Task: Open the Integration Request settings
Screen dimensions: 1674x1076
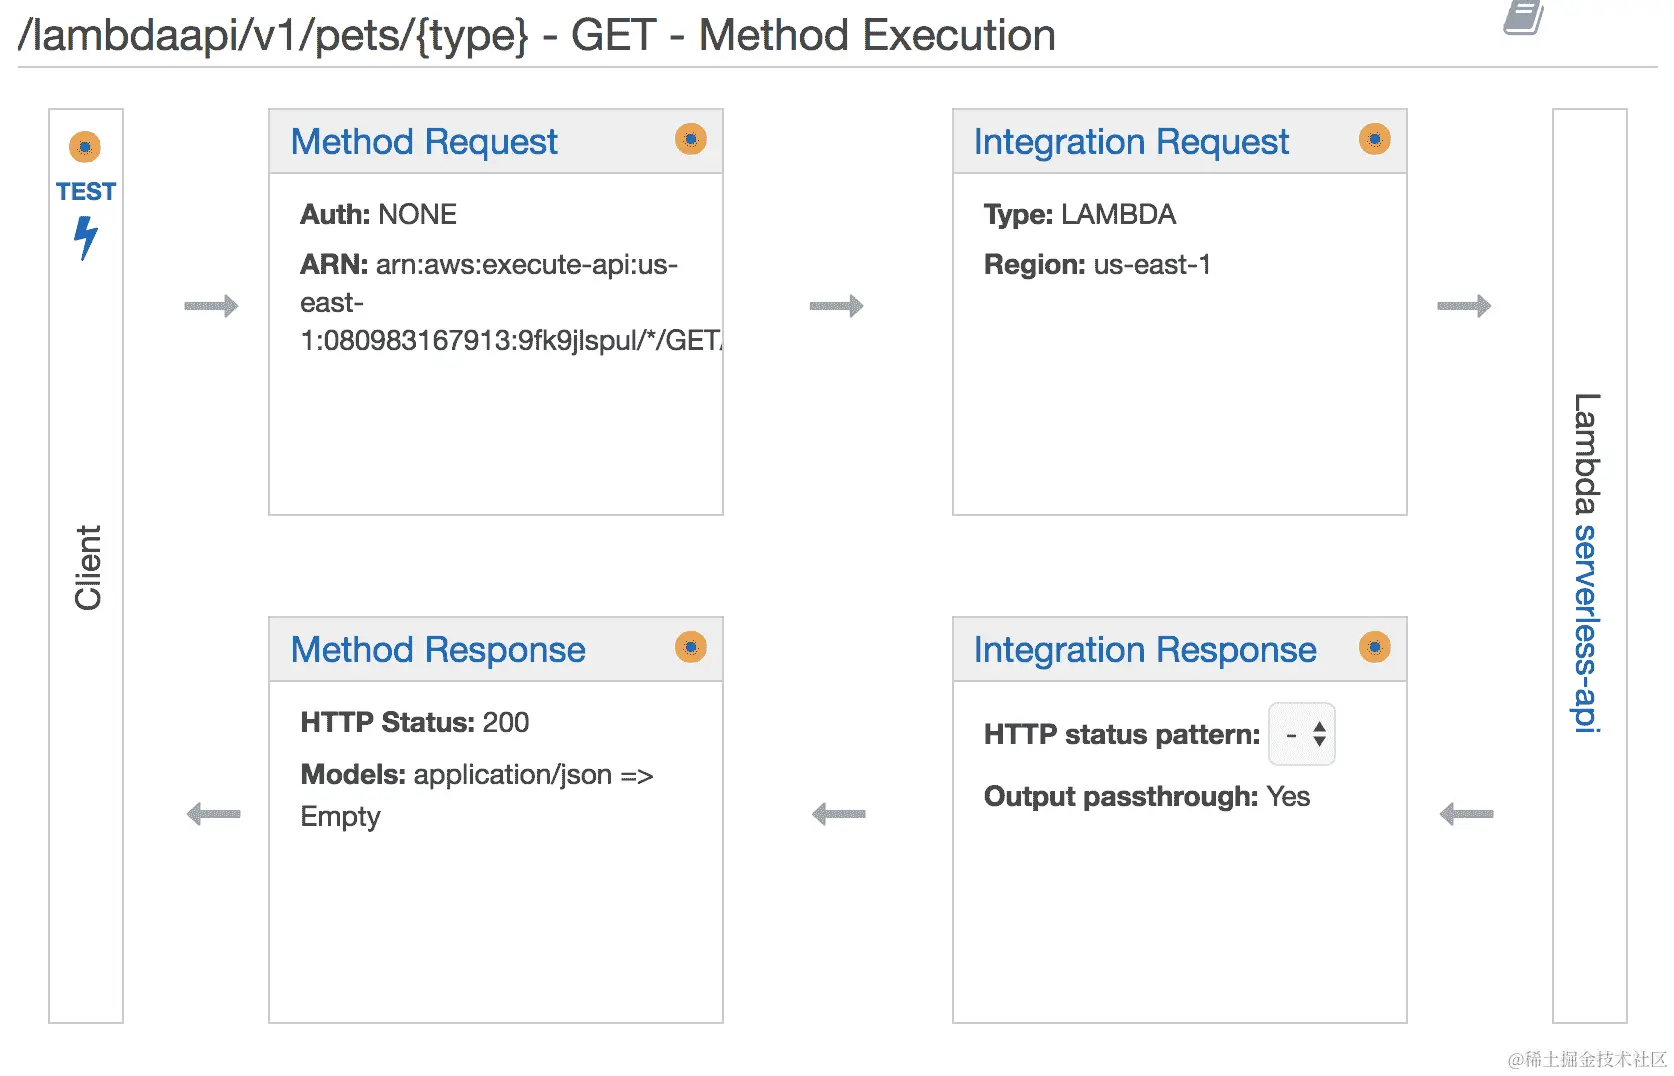Action: [x=1131, y=142]
